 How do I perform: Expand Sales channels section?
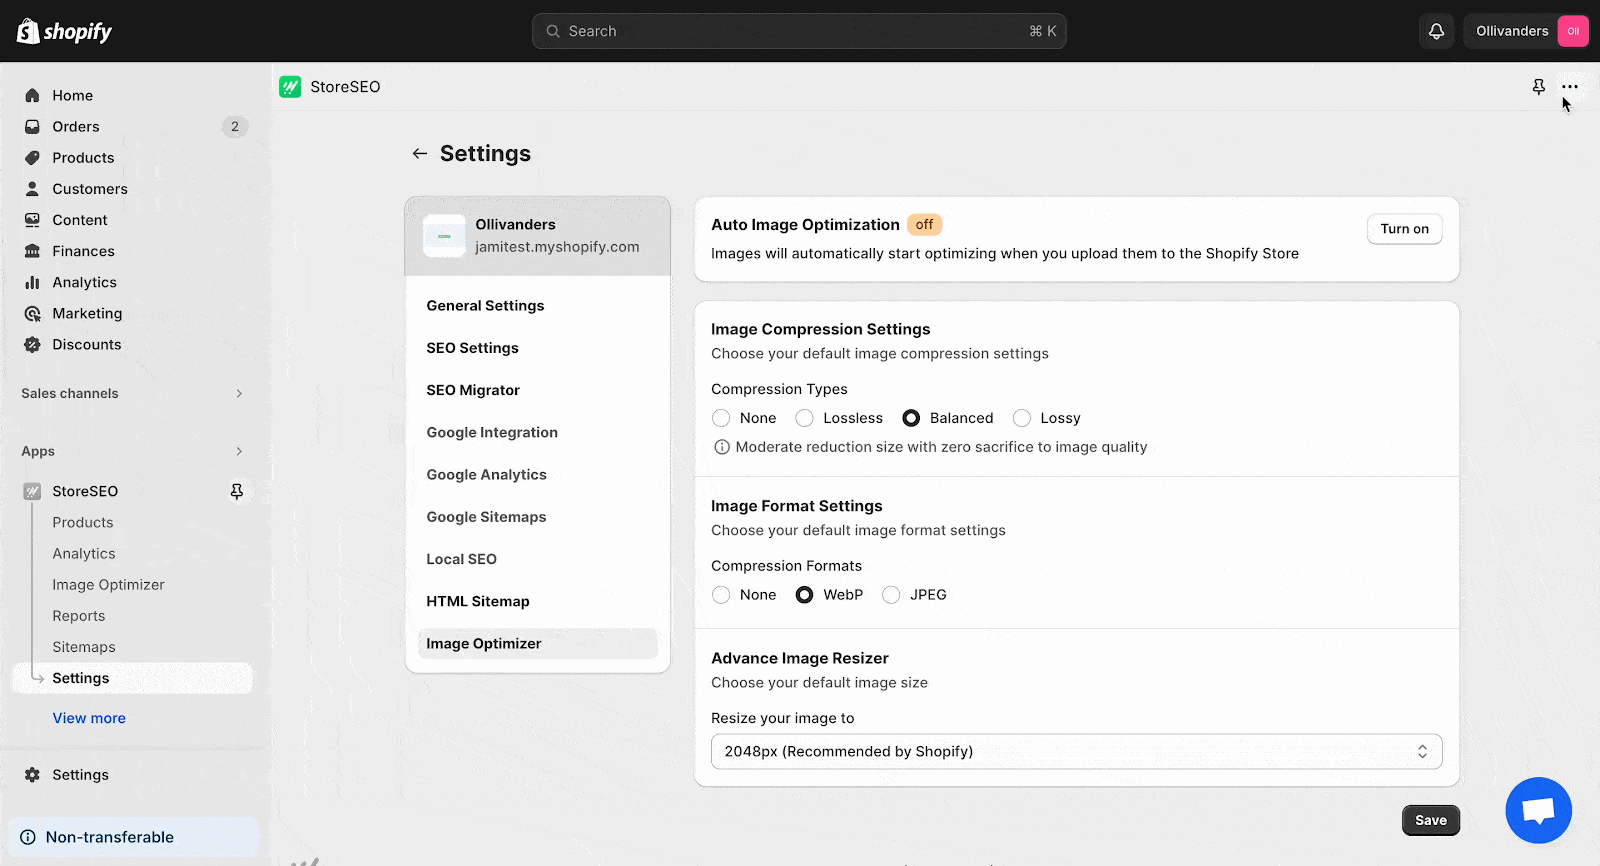tap(239, 394)
